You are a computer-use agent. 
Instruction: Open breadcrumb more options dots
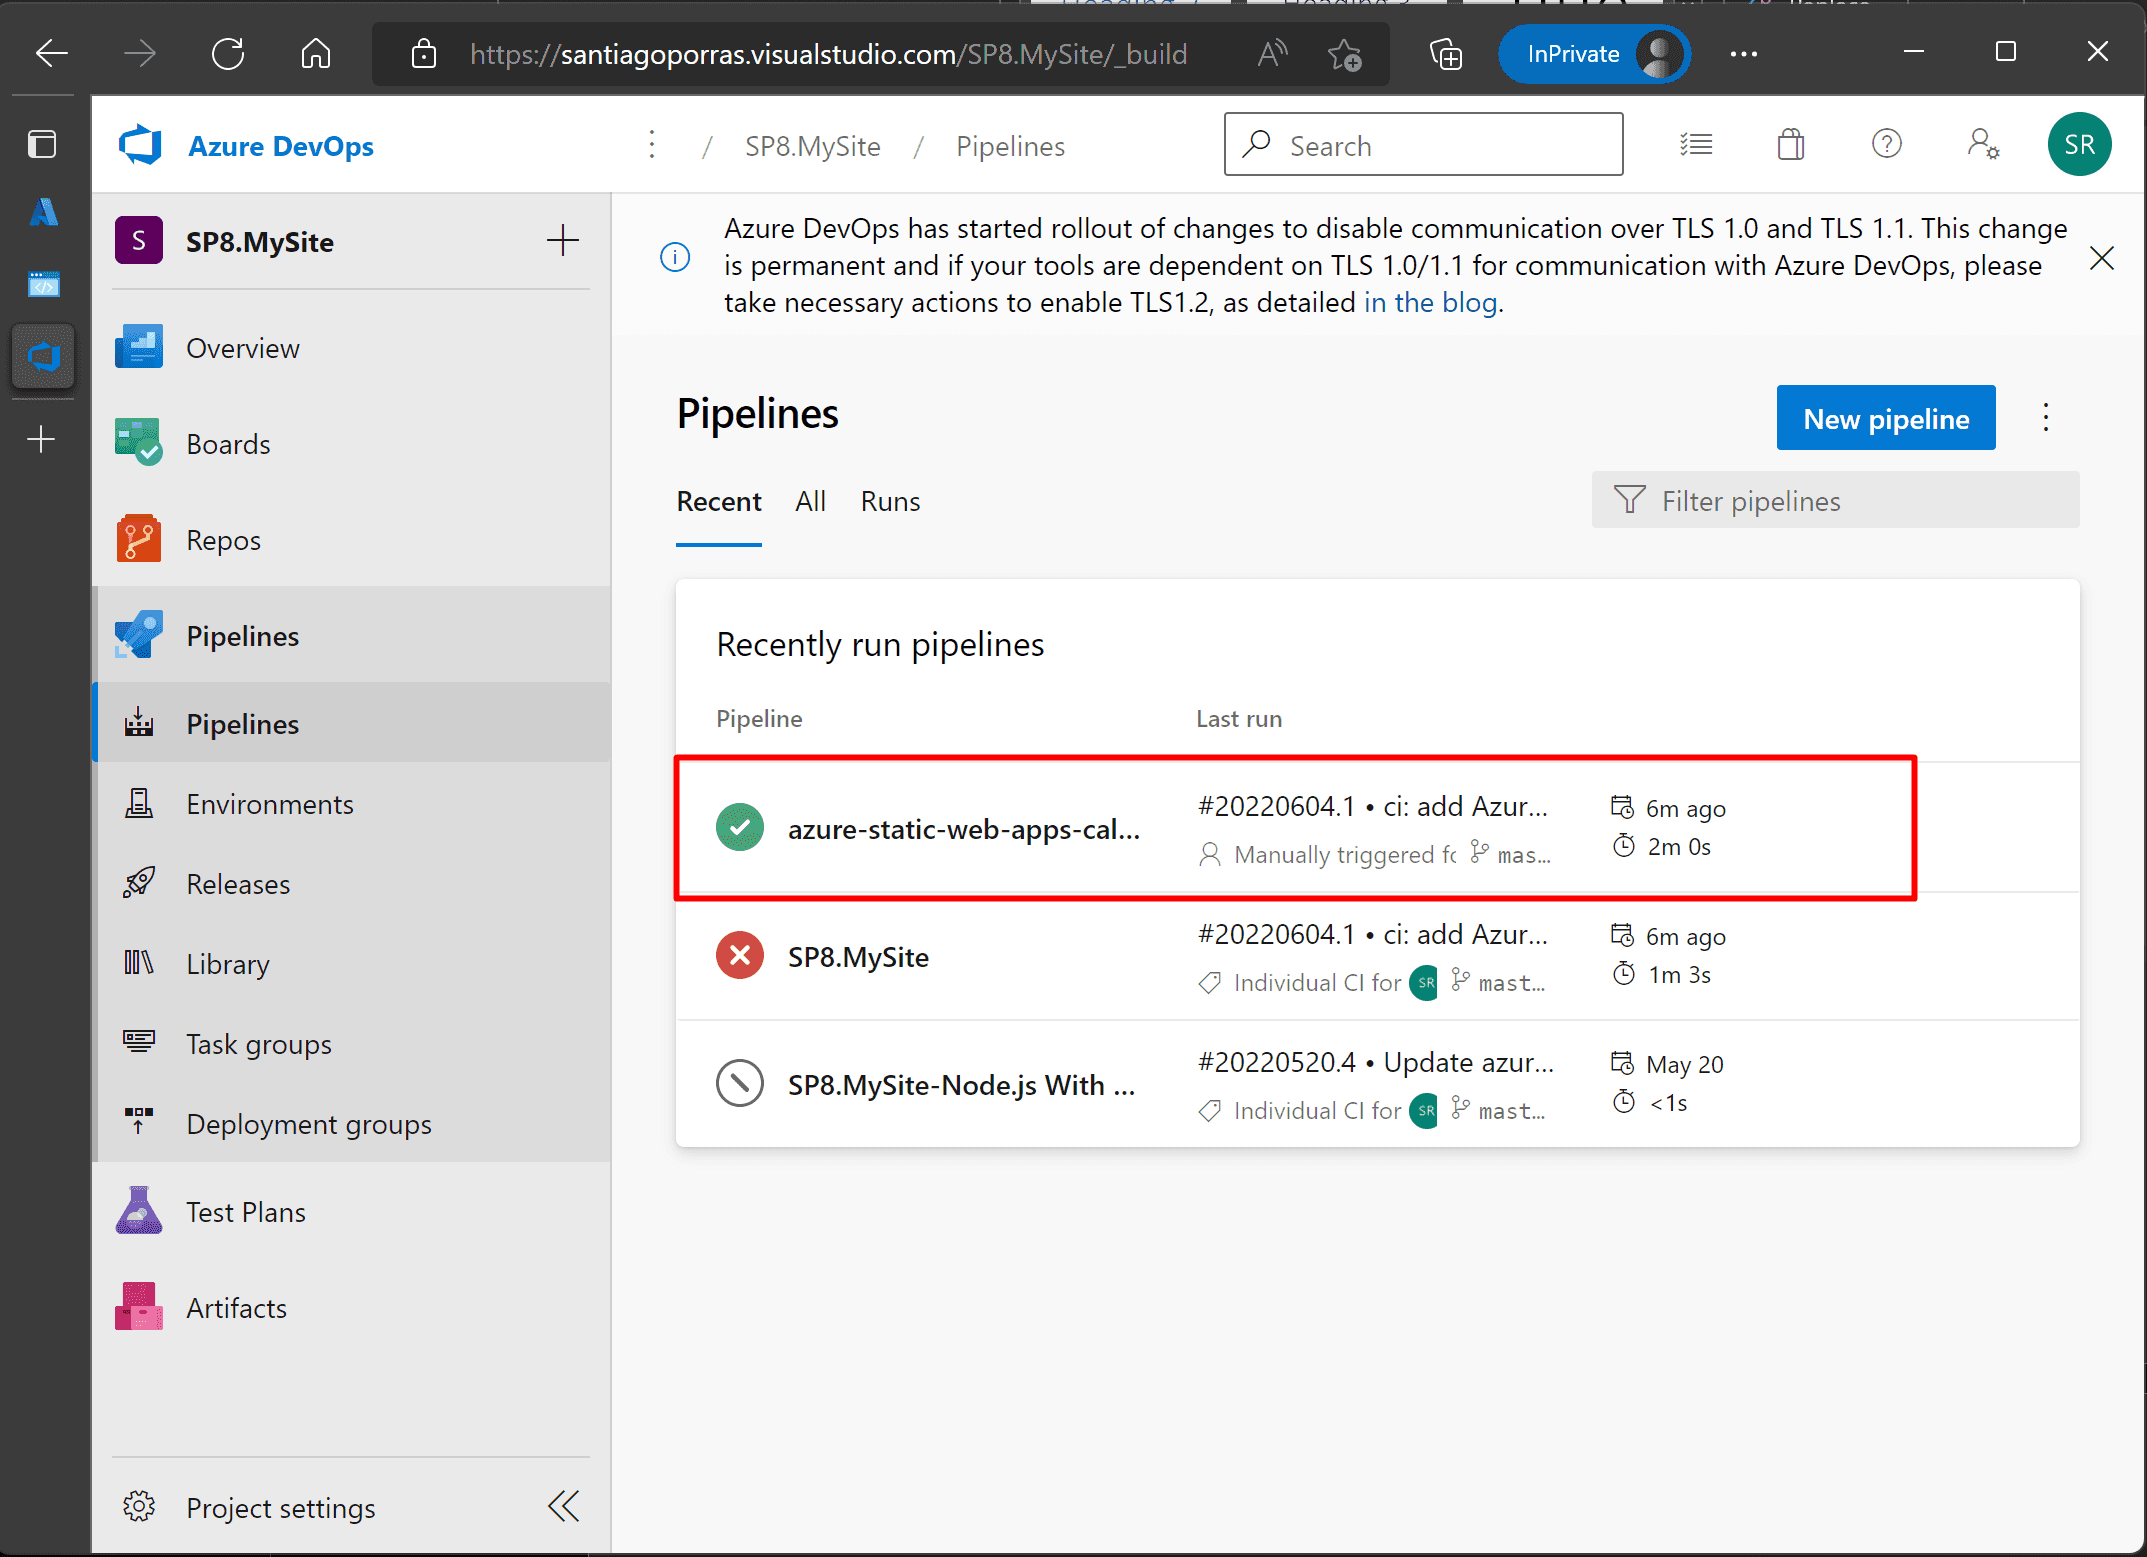[x=652, y=145]
